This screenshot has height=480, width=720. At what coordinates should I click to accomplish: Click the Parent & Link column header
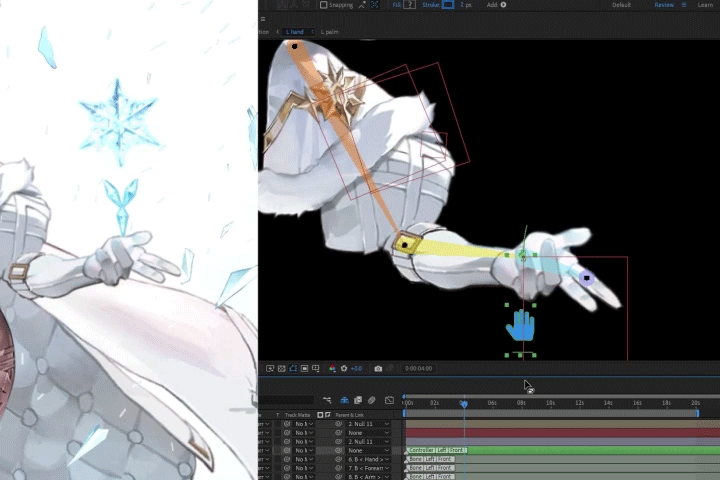click(x=349, y=415)
